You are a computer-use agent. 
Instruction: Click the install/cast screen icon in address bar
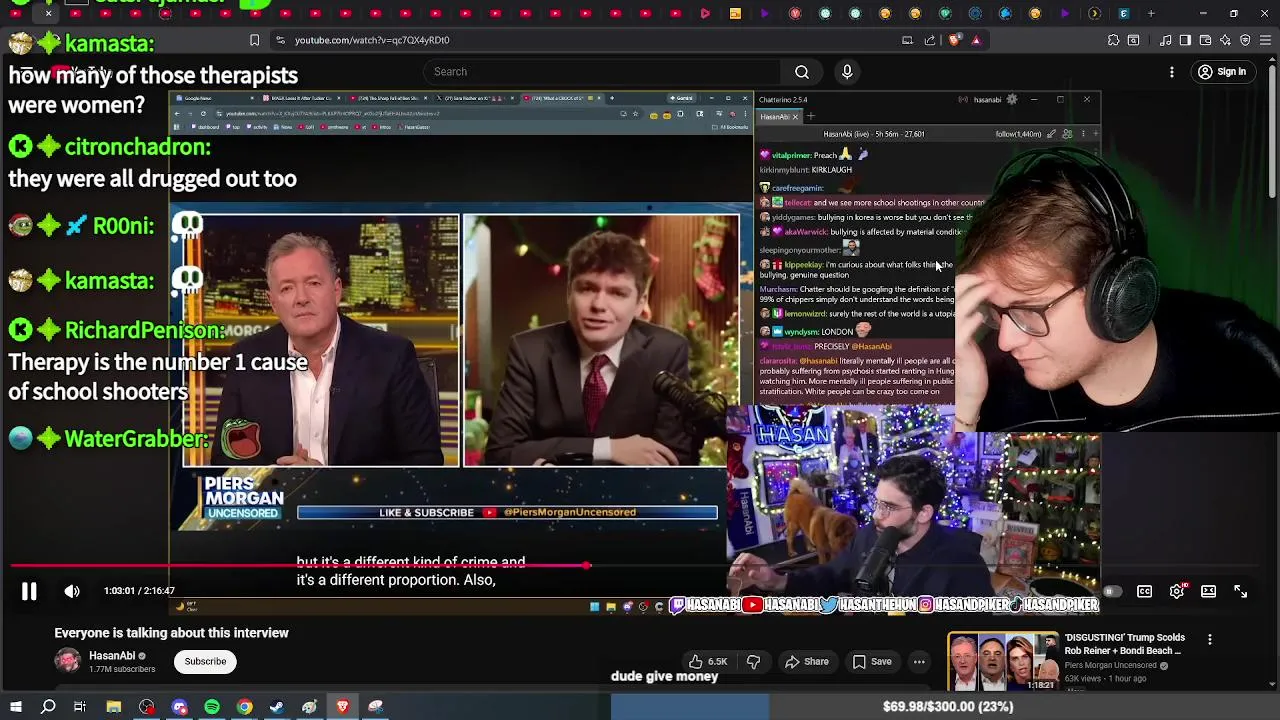click(907, 40)
